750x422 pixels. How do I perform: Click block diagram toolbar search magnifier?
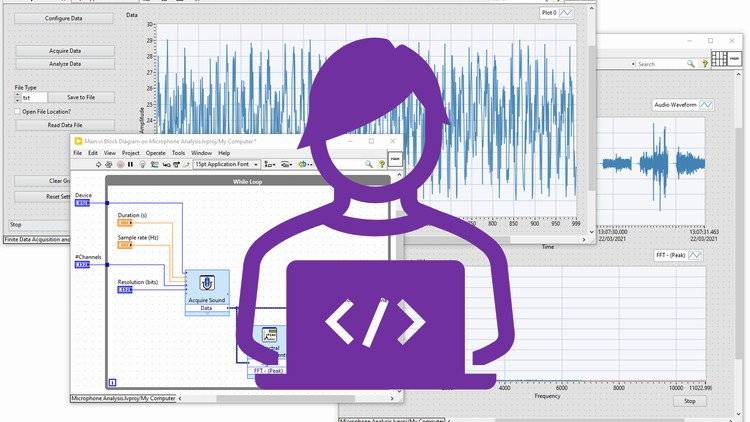pyautogui.click(x=369, y=164)
